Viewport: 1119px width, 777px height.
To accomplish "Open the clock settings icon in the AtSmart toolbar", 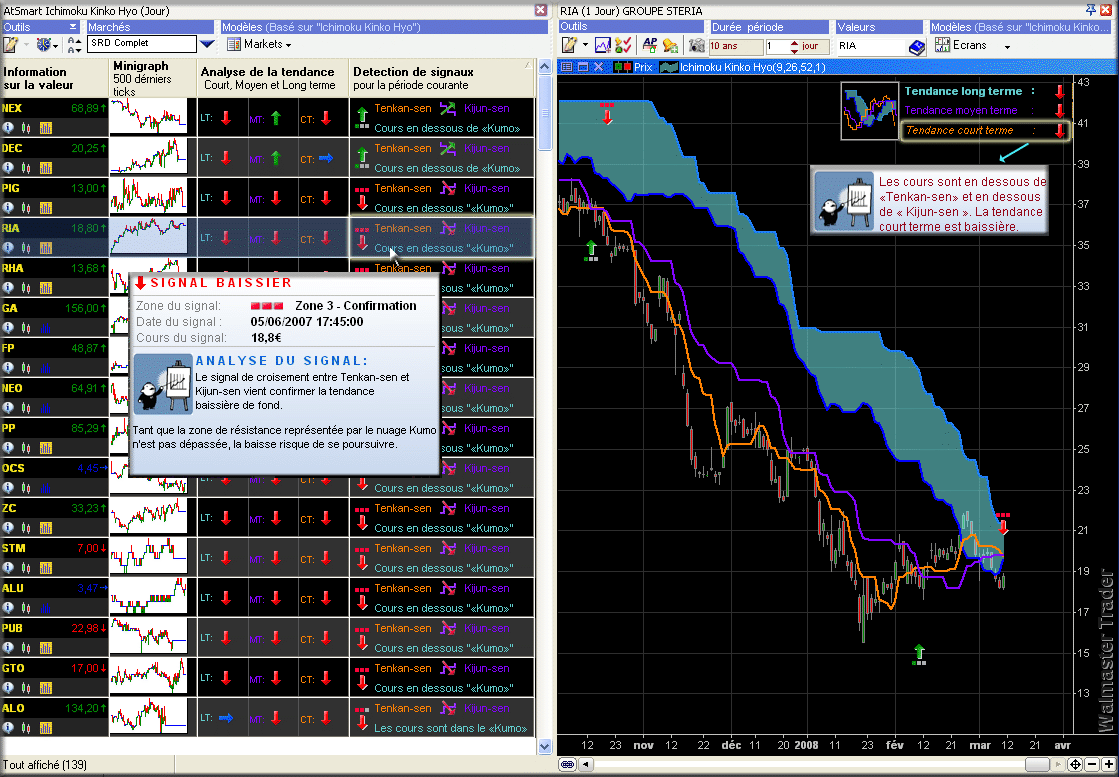I will pyautogui.click(x=46, y=45).
